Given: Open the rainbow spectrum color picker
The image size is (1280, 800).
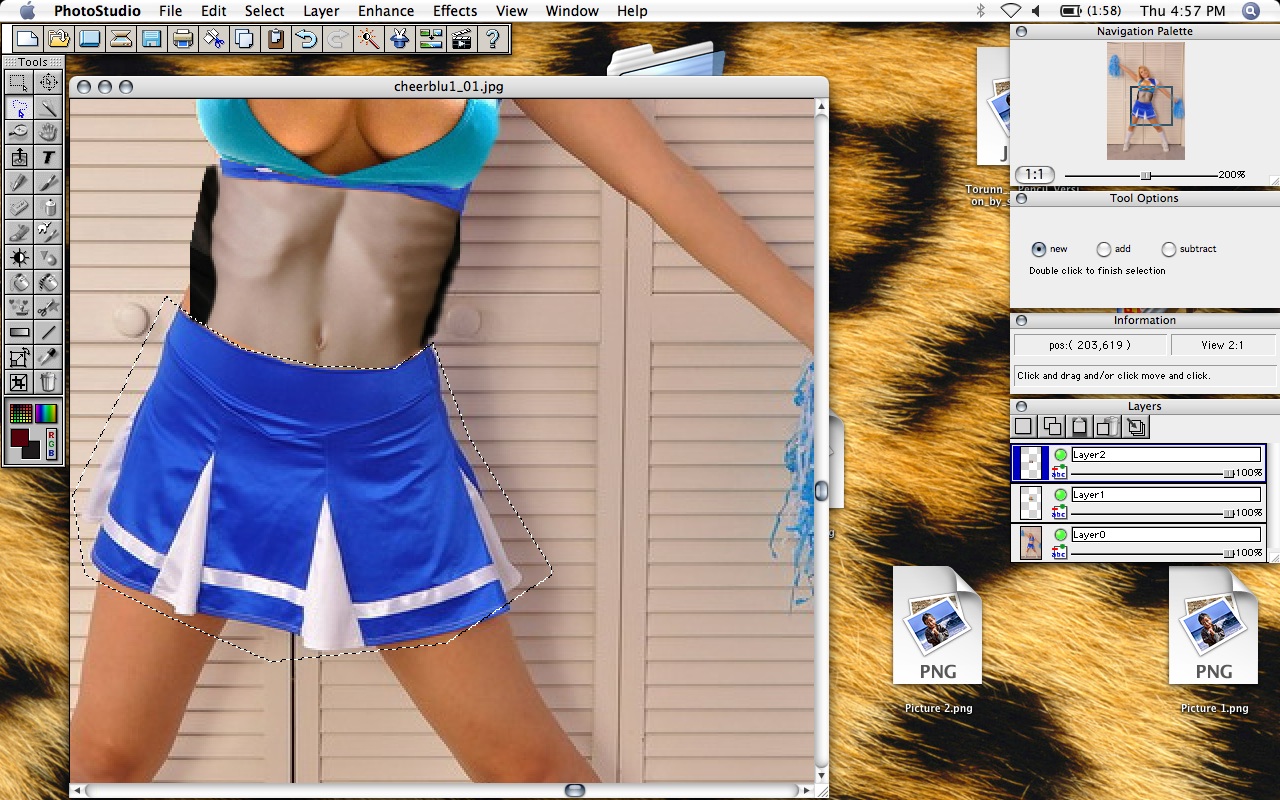Looking at the screenshot, I should click(47, 413).
